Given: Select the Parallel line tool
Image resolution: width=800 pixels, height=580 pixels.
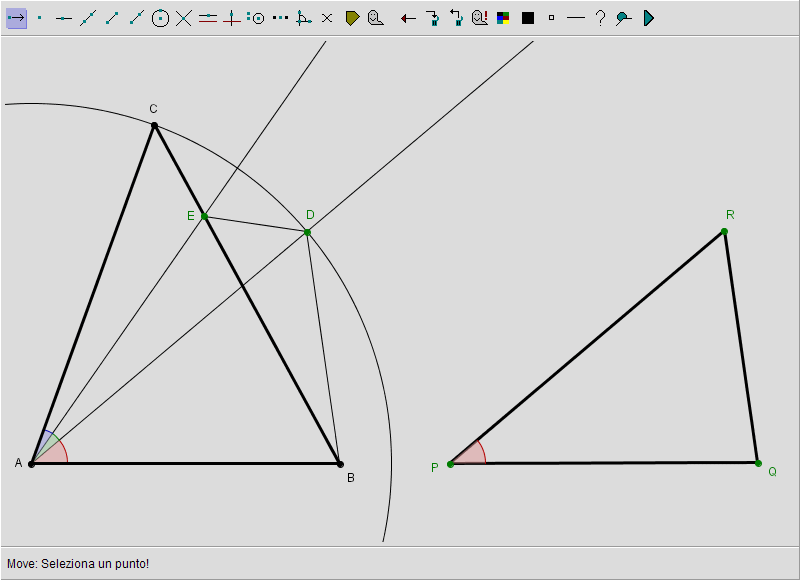Looking at the screenshot, I should pos(208,18).
